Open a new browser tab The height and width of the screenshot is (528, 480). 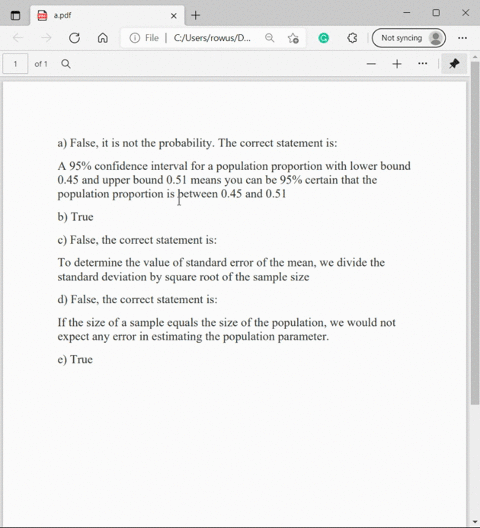tap(195, 15)
